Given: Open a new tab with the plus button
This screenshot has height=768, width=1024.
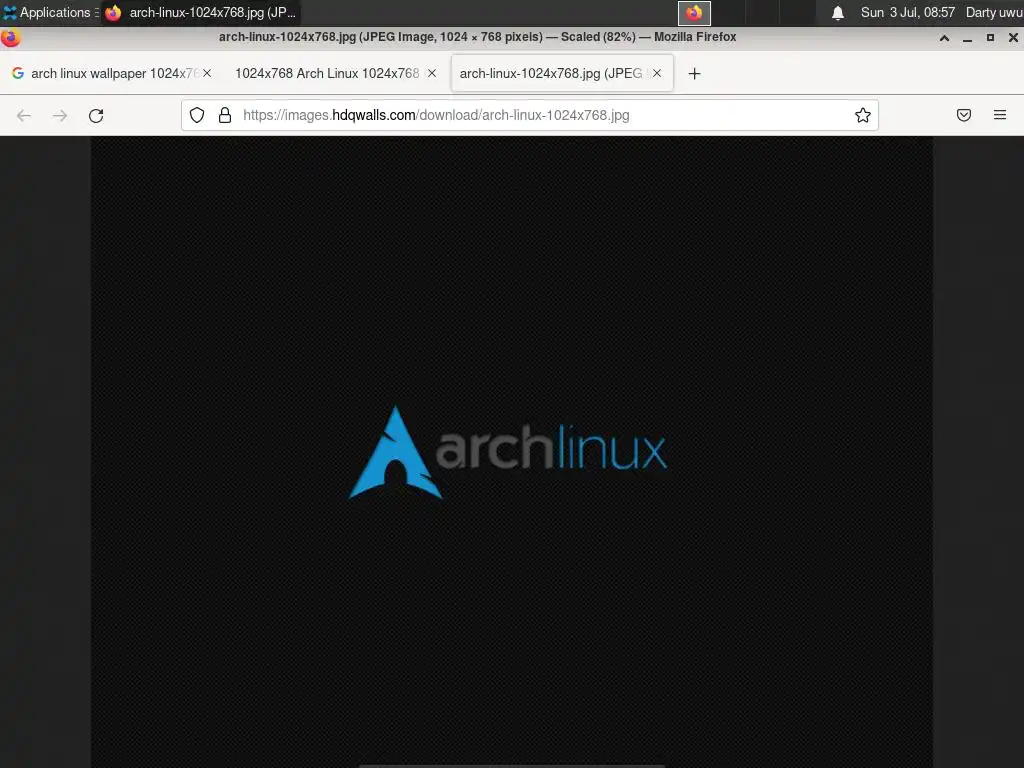Looking at the screenshot, I should [694, 74].
